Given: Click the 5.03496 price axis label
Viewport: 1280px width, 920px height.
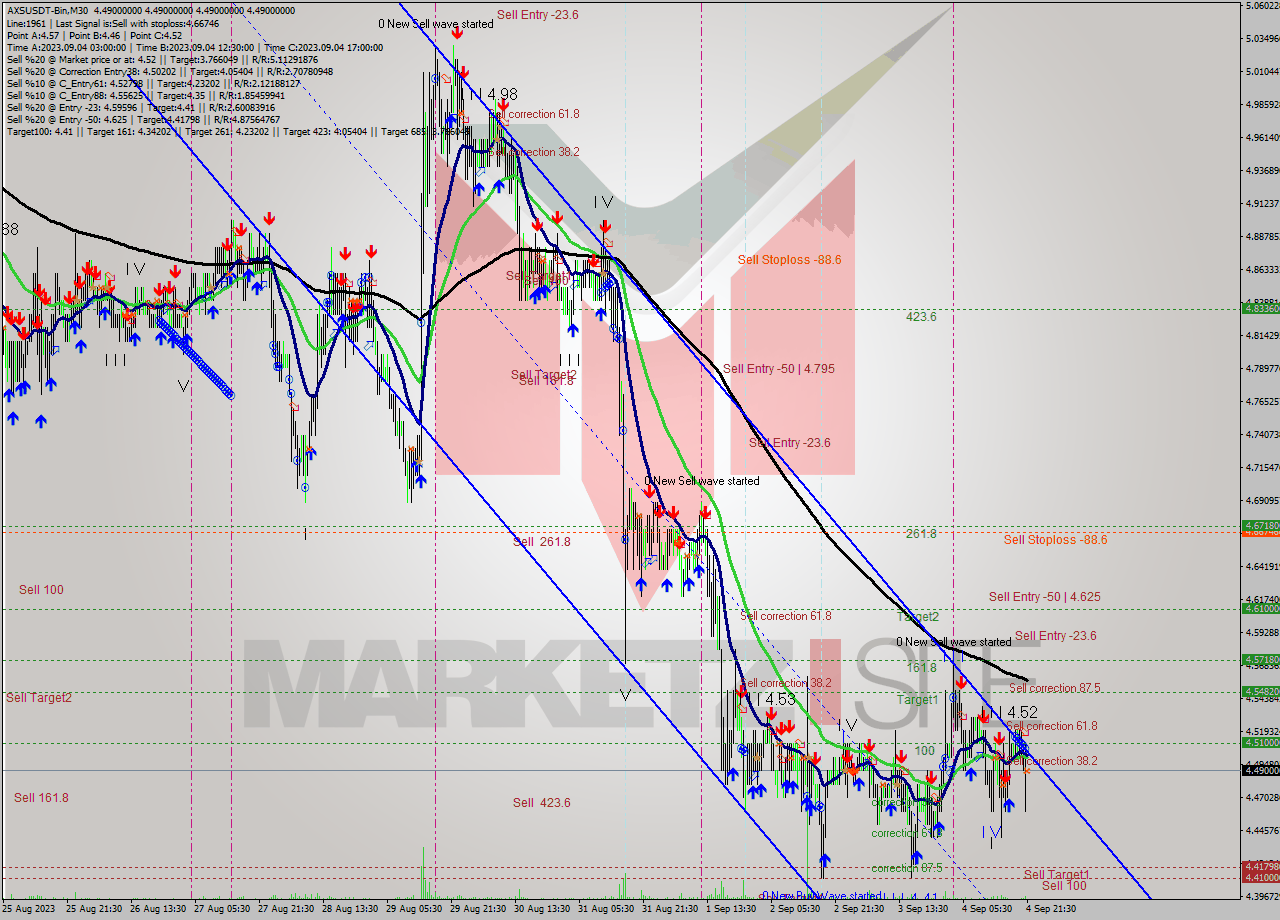Looking at the screenshot, I should point(1262,39).
